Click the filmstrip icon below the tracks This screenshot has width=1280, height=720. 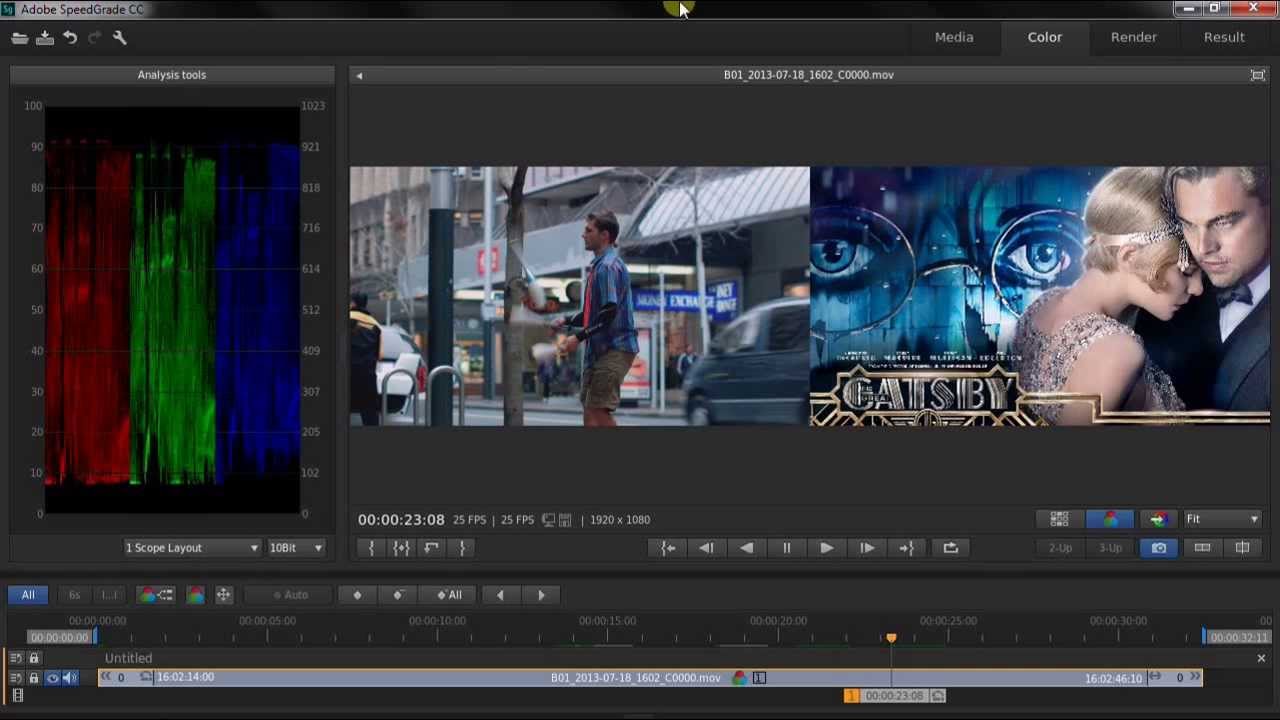[x=17, y=695]
